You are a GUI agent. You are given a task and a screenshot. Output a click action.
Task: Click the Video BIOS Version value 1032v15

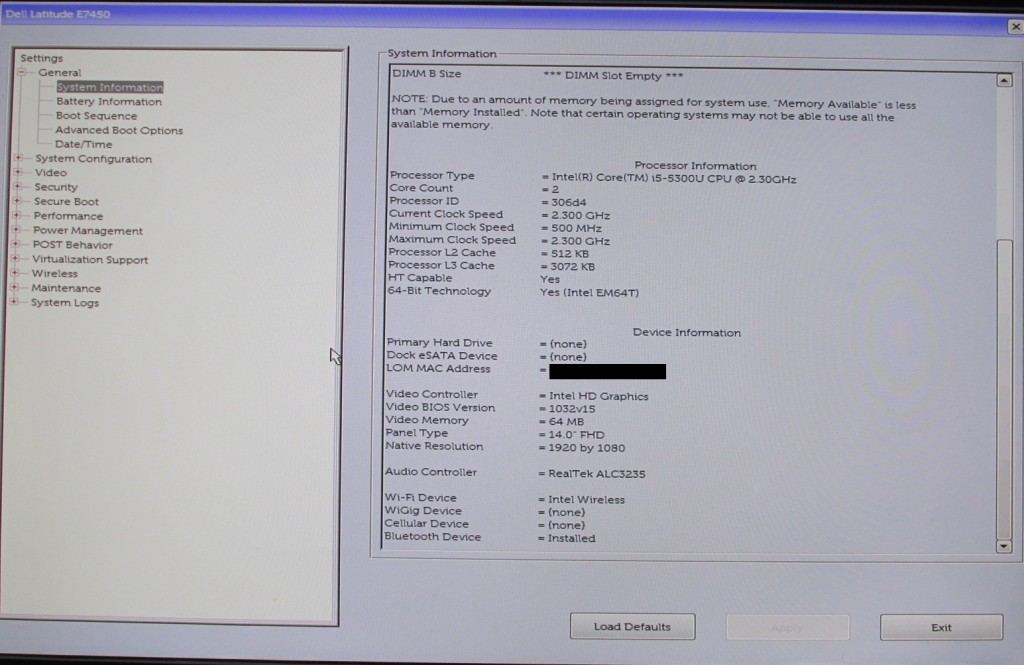[572, 409]
